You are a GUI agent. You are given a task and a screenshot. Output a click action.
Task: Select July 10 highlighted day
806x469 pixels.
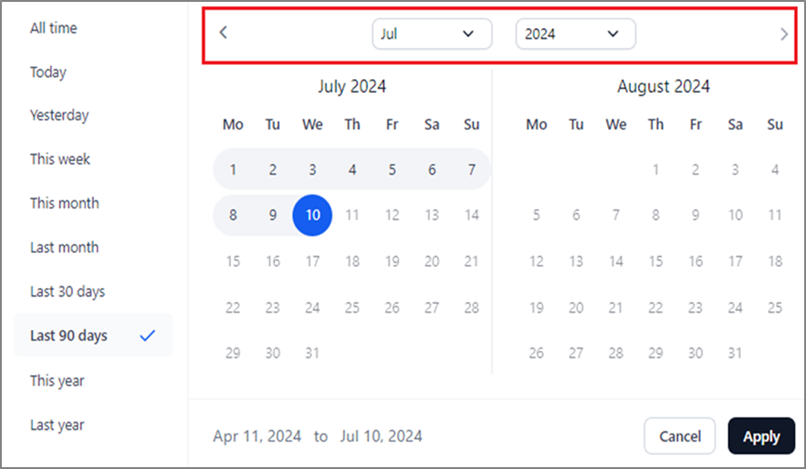coord(313,215)
